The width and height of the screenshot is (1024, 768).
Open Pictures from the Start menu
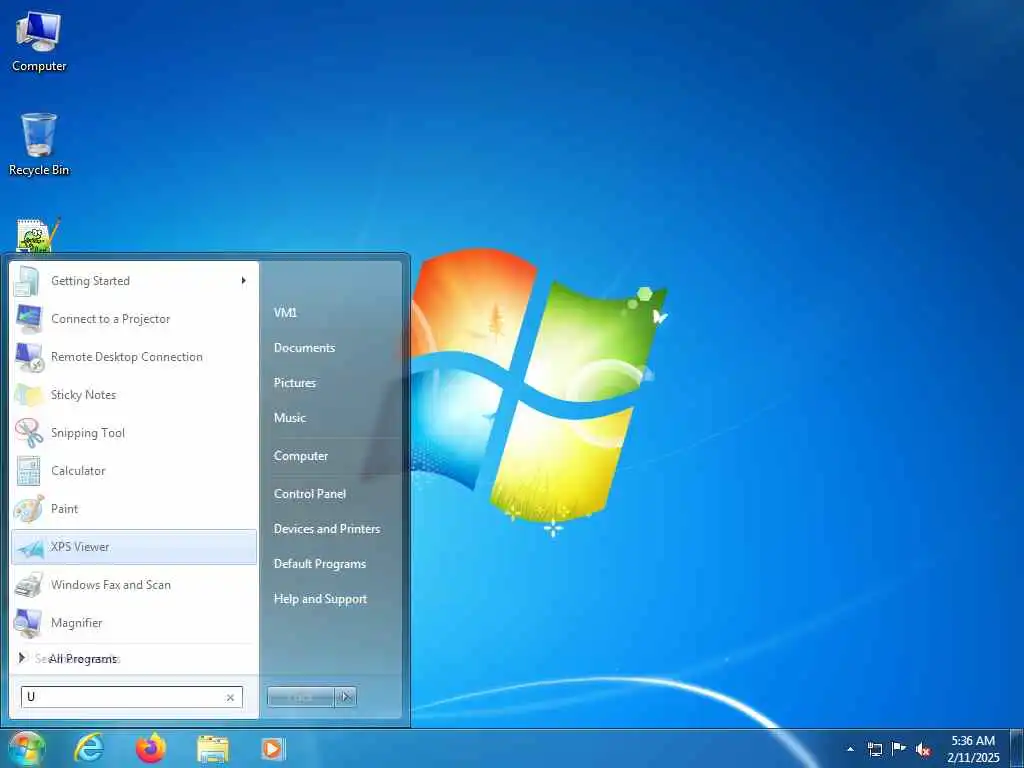[x=295, y=383]
